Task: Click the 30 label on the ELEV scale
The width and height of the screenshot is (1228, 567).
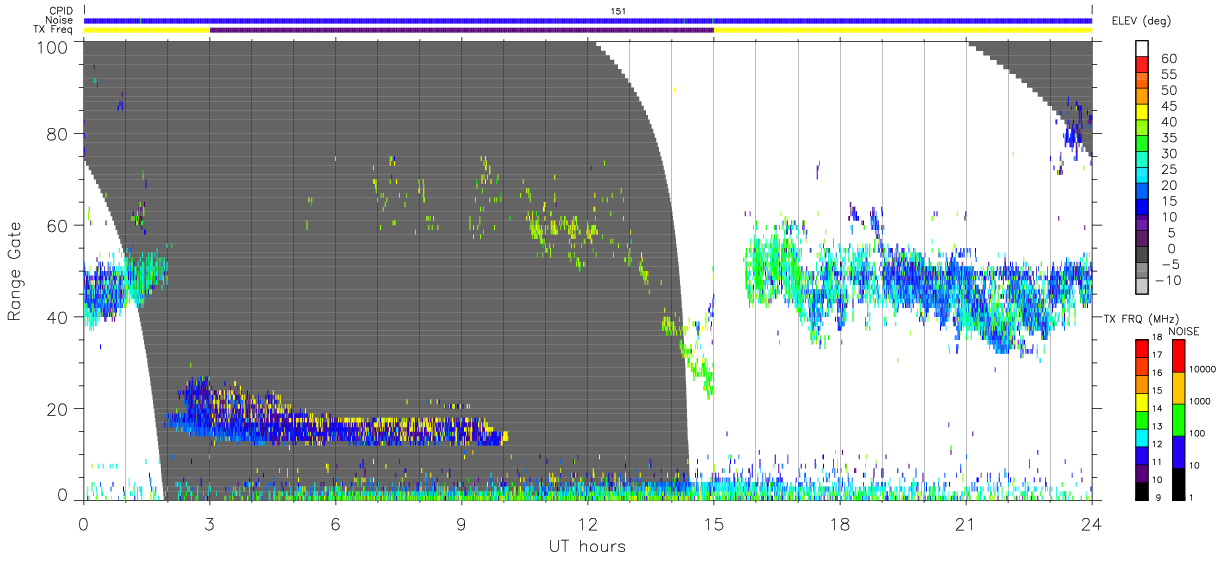Action: tap(1169, 154)
